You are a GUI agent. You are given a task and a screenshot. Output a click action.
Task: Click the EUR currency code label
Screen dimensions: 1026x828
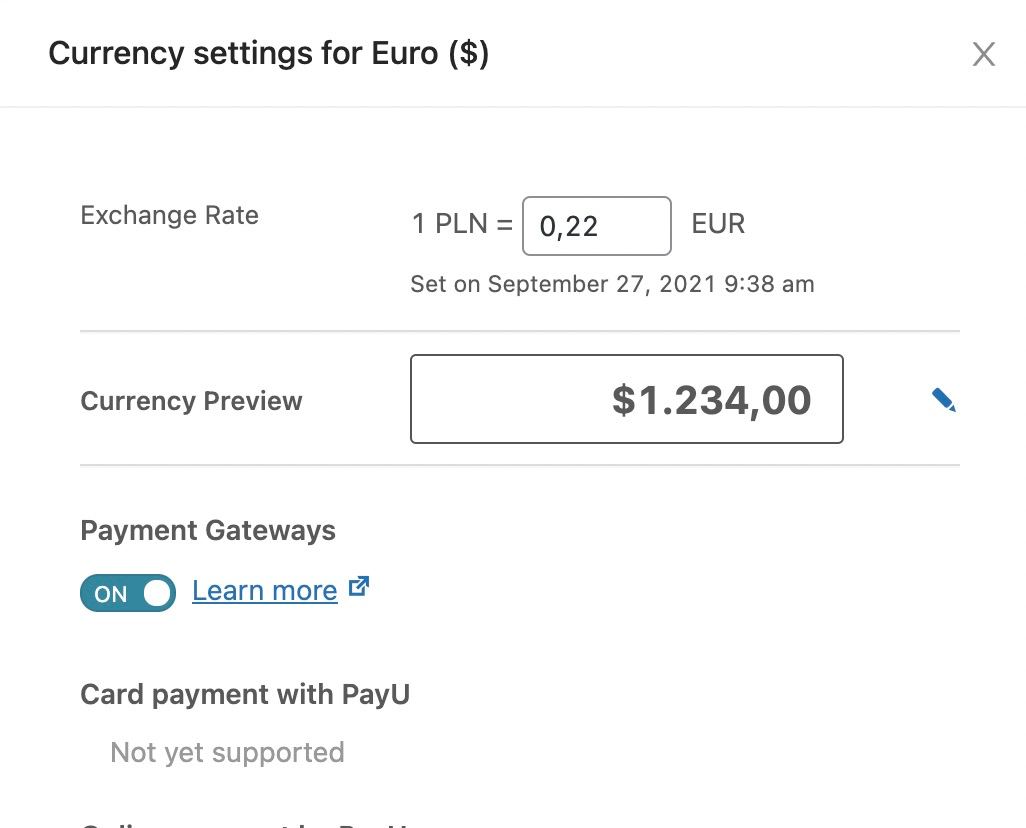click(718, 224)
